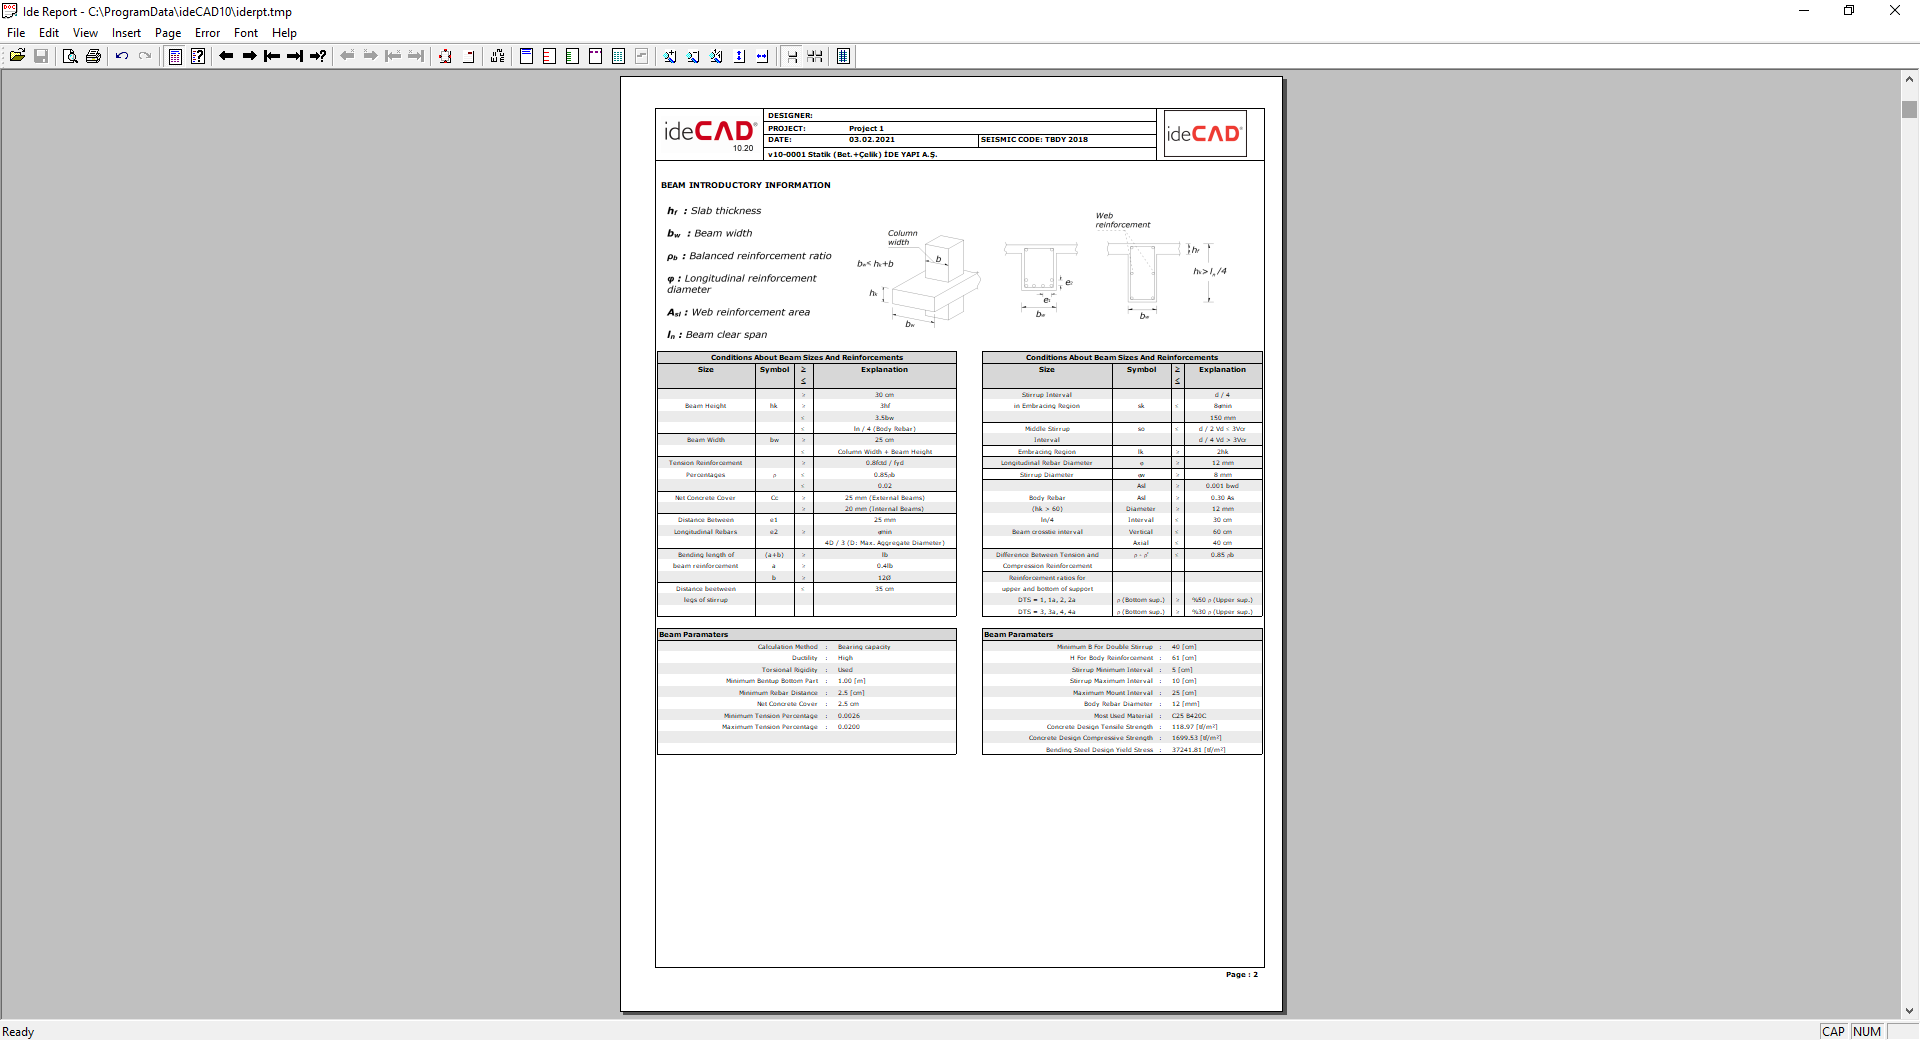Open the File menu
1920x1040 pixels.
(x=16, y=33)
